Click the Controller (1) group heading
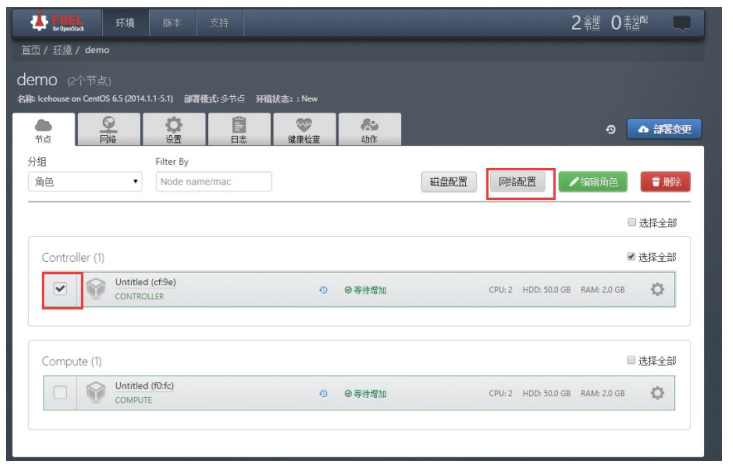The width and height of the screenshot is (733, 467). [x=73, y=258]
